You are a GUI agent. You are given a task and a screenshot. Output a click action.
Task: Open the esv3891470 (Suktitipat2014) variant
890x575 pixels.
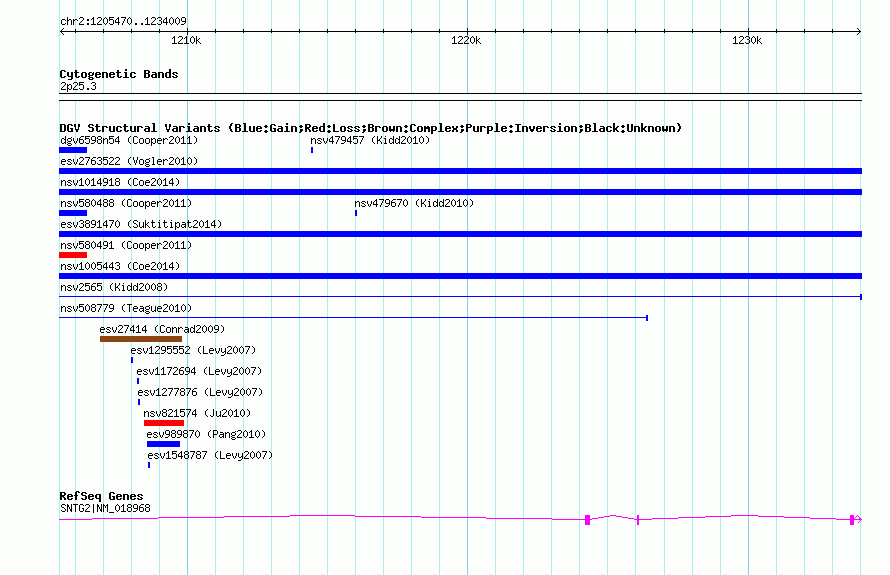coord(141,224)
